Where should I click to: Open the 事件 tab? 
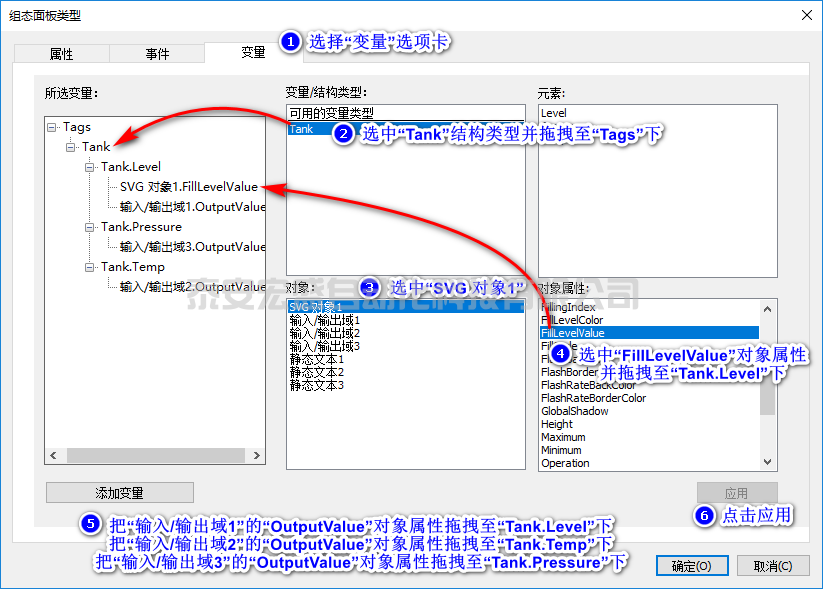pos(157,53)
